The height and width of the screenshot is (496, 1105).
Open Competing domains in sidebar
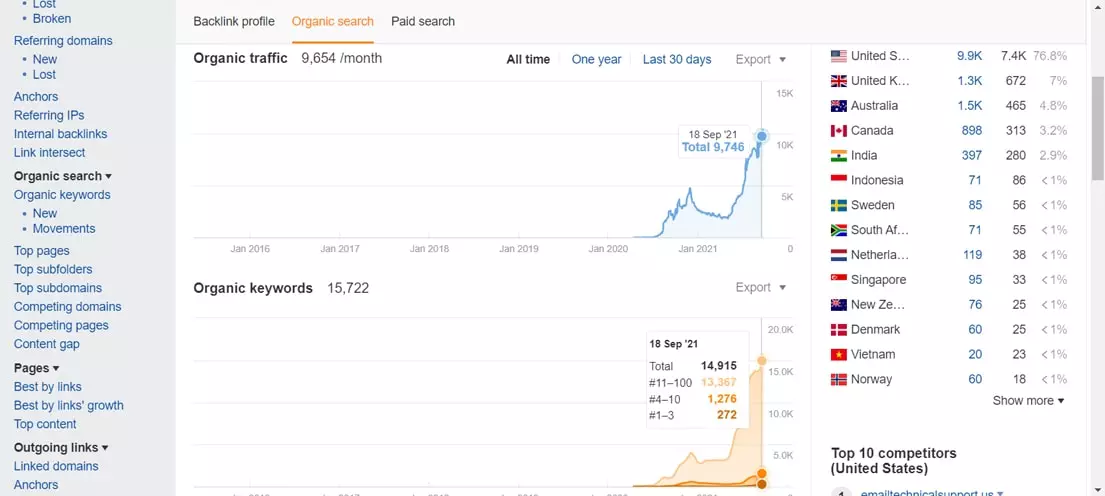pos(67,307)
